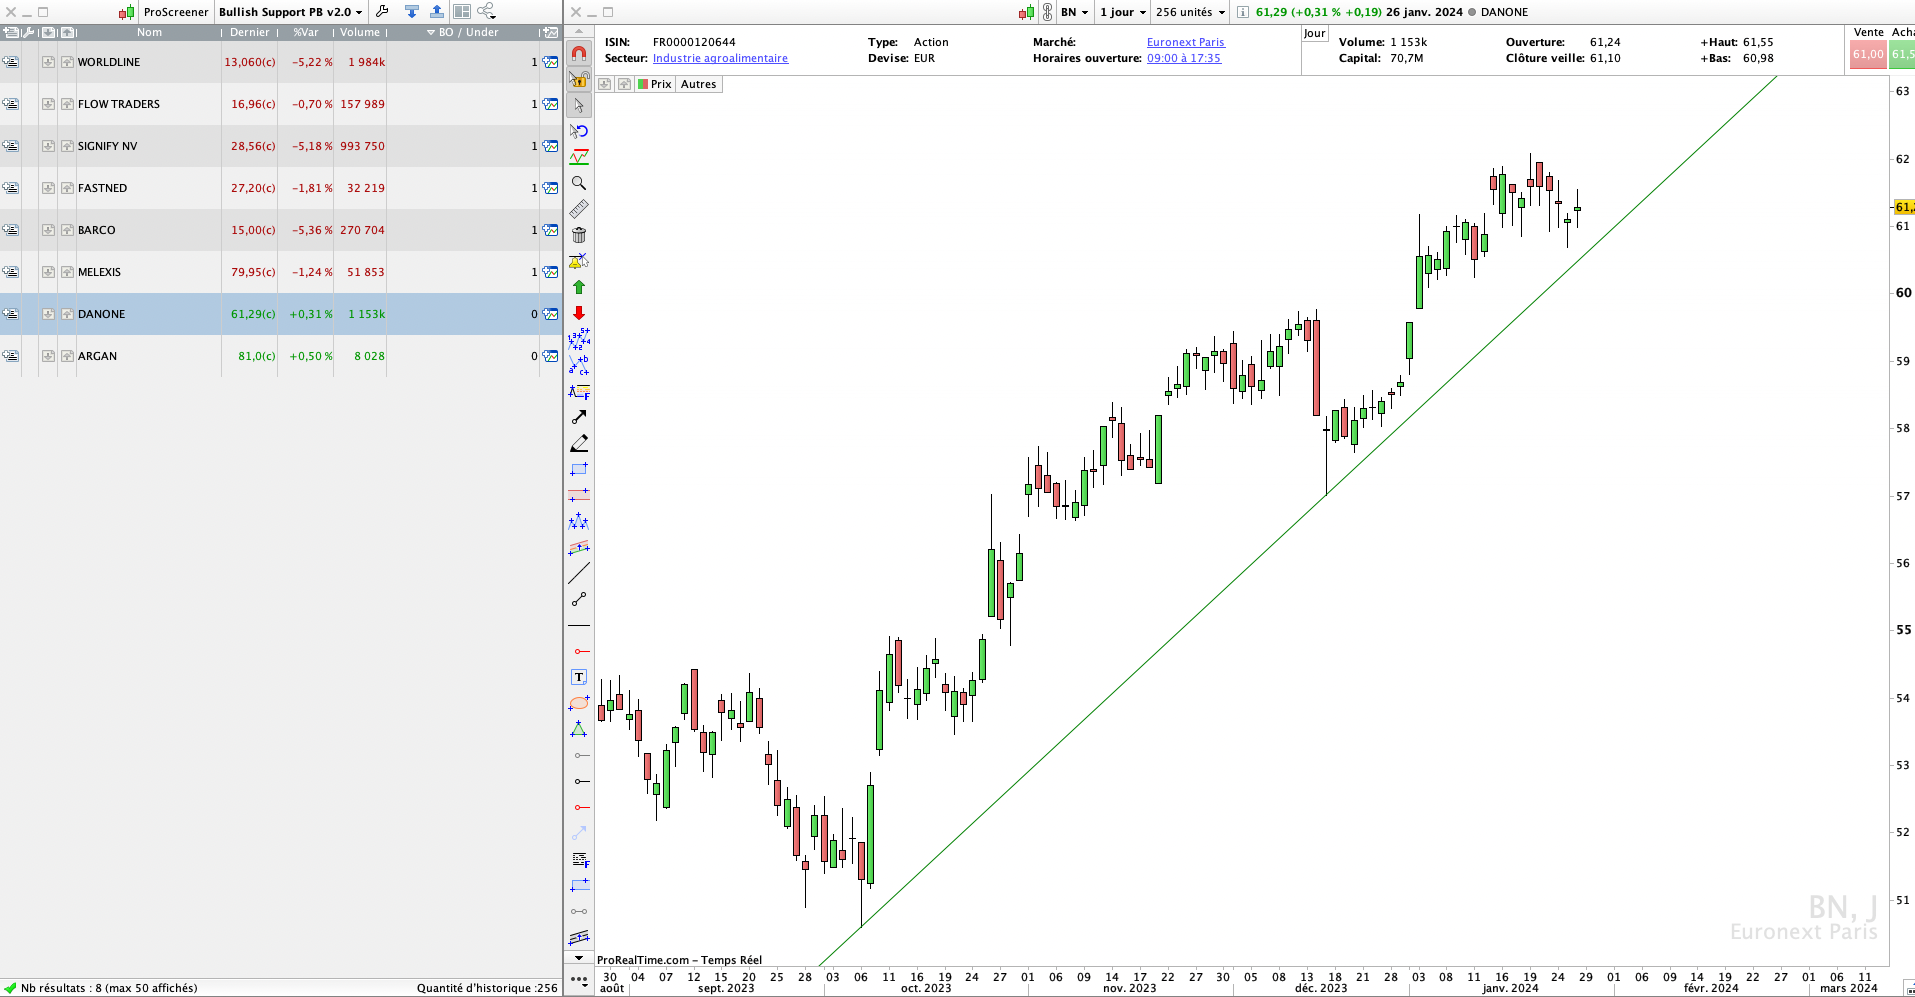Viewport: 1915px width, 997px height.
Task: Open the panel layout icon
Action: pyautogui.click(x=462, y=12)
